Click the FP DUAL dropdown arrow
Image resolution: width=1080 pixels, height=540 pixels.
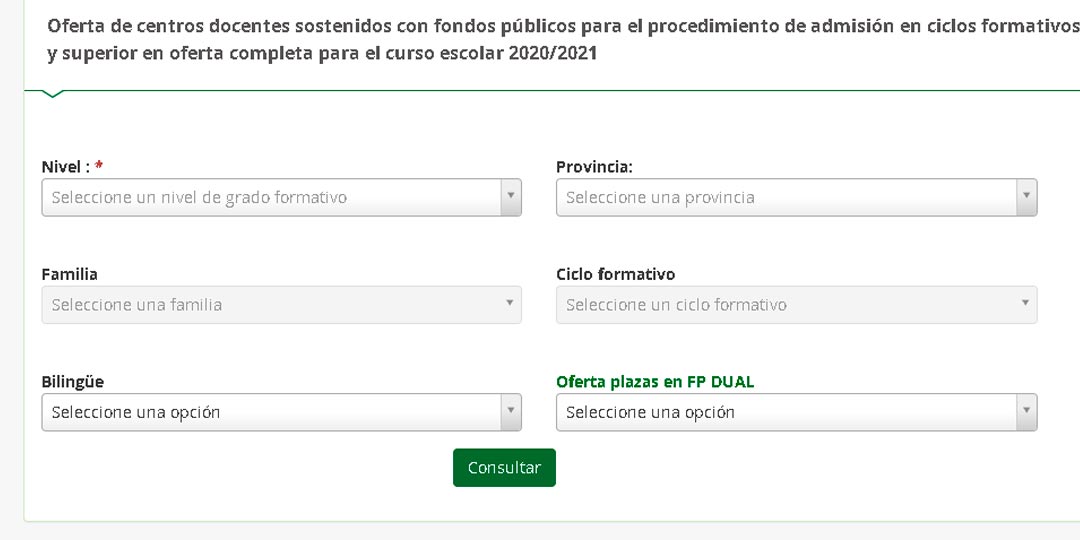[x=1026, y=412]
